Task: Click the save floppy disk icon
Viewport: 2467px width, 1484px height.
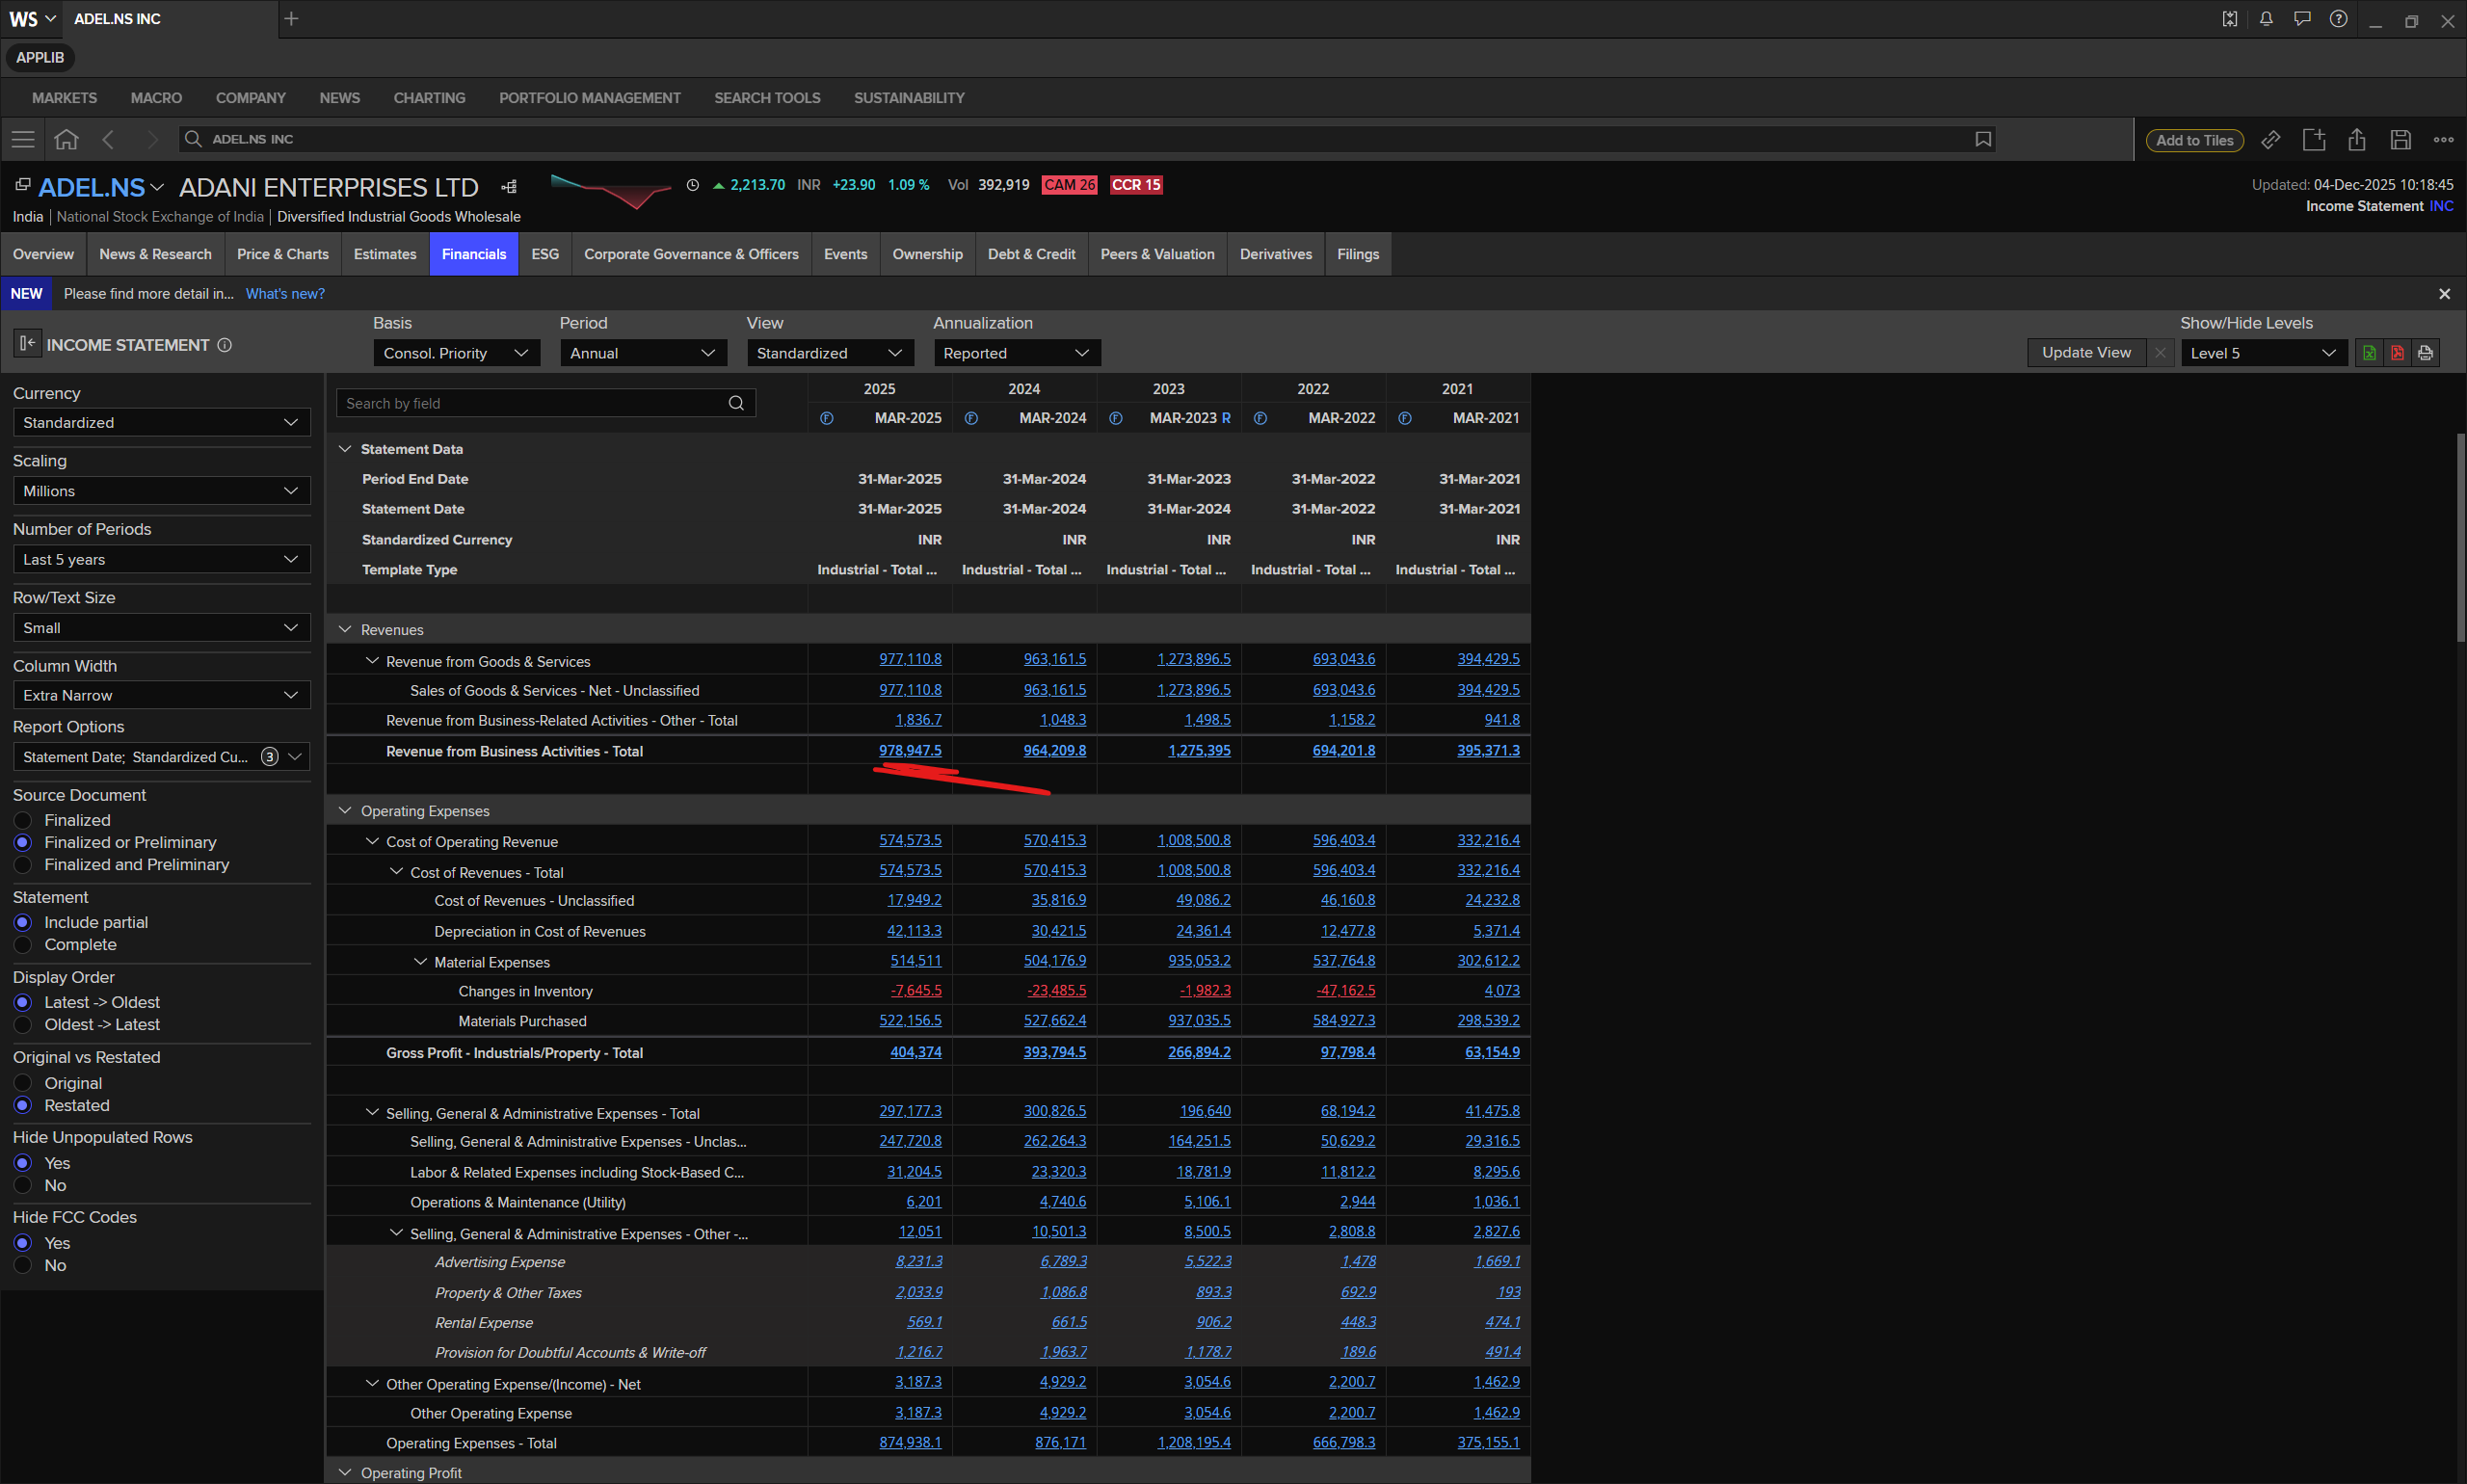Action: 2400,140
